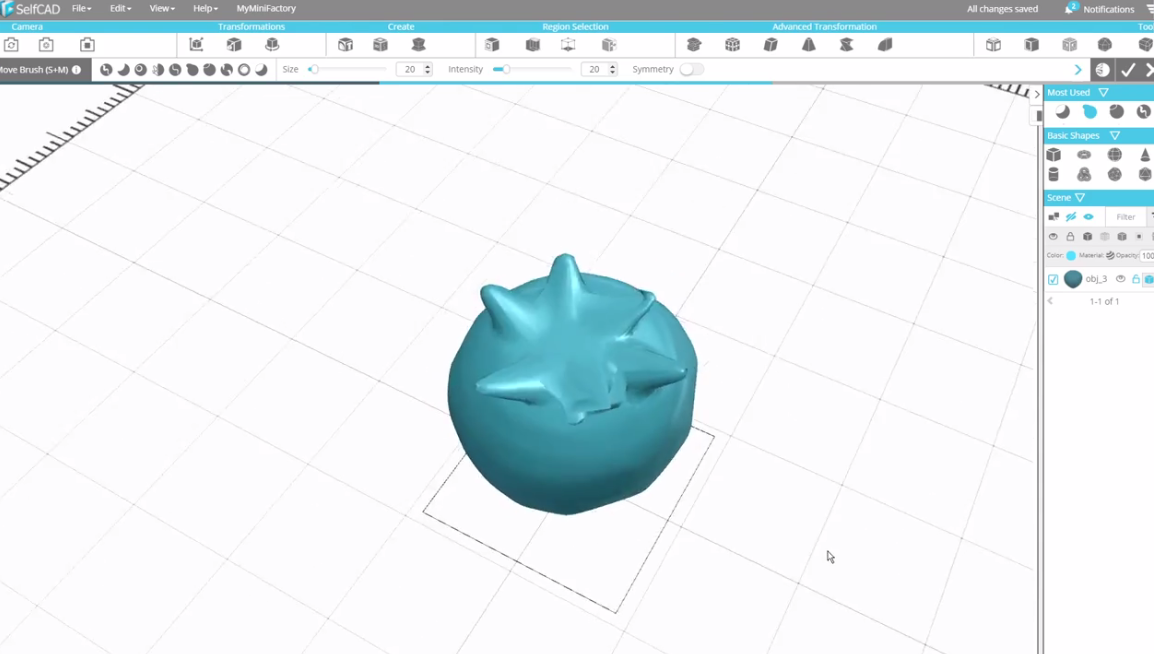Image resolution: width=1154 pixels, height=654 pixels.
Task: Open the MyMiniFactory menu item
Action: tap(266, 8)
